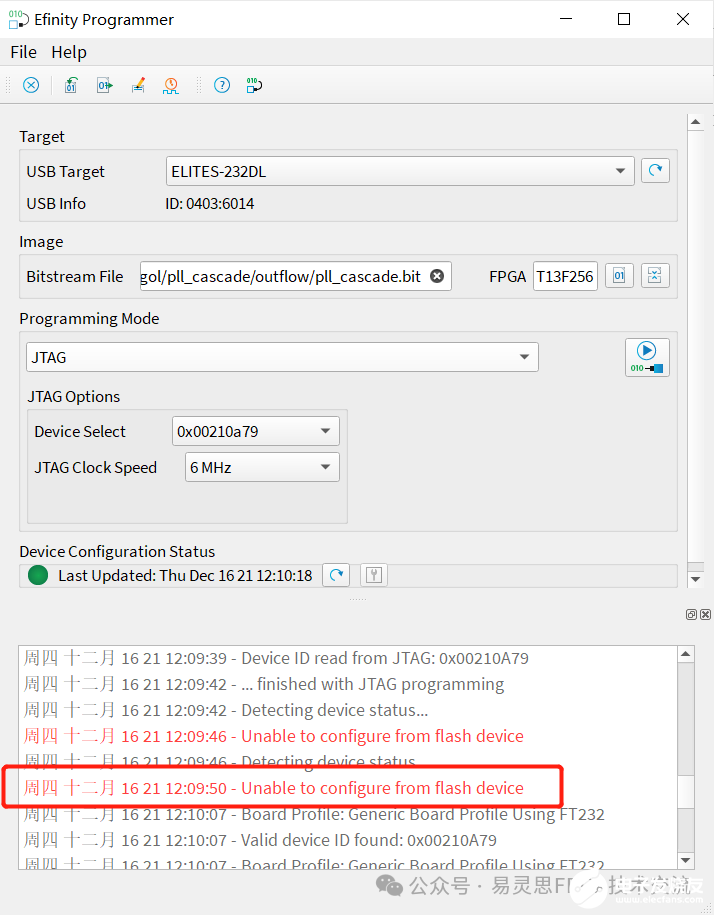
Task: Refresh the USB Target list
Action: coord(655,171)
